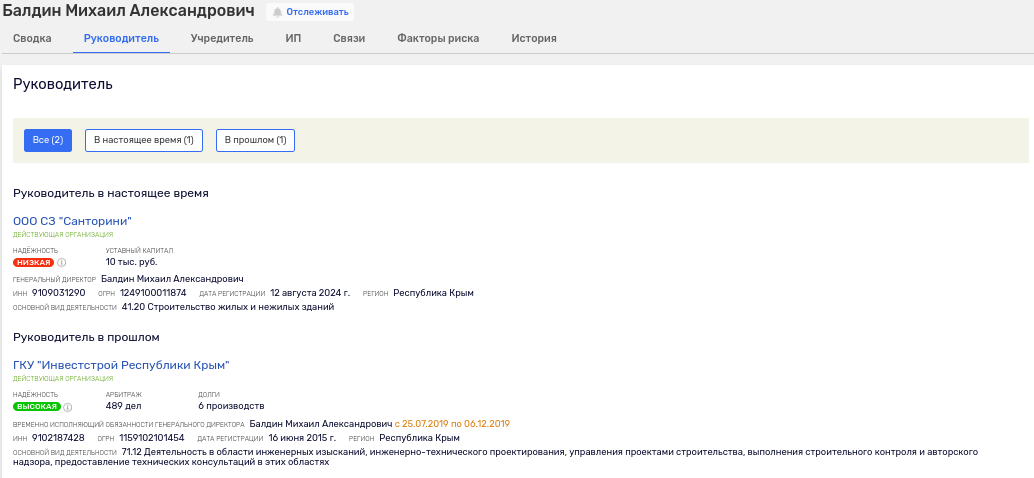Click the Отслеживать button

[x=310, y=12]
